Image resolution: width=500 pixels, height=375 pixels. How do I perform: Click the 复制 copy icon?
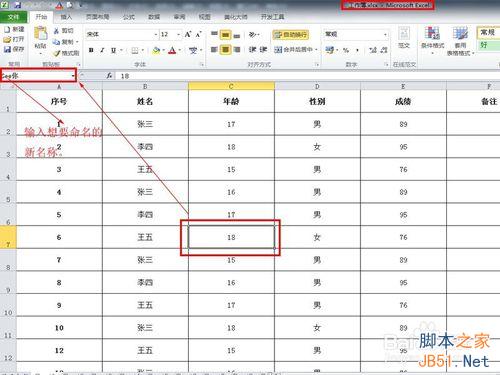pyautogui.click(x=56, y=42)
